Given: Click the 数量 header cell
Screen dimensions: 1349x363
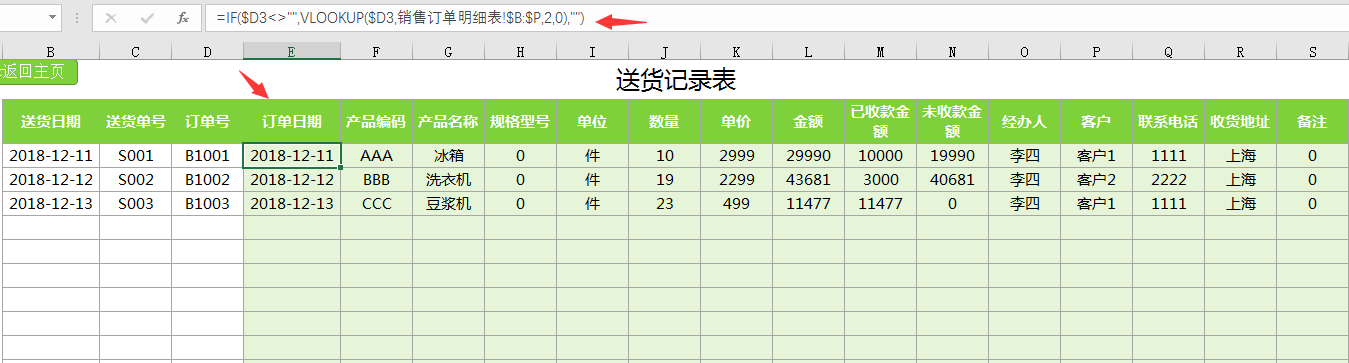Looking at the screenshot, I should pyautogui.click(x=664, y=121).
